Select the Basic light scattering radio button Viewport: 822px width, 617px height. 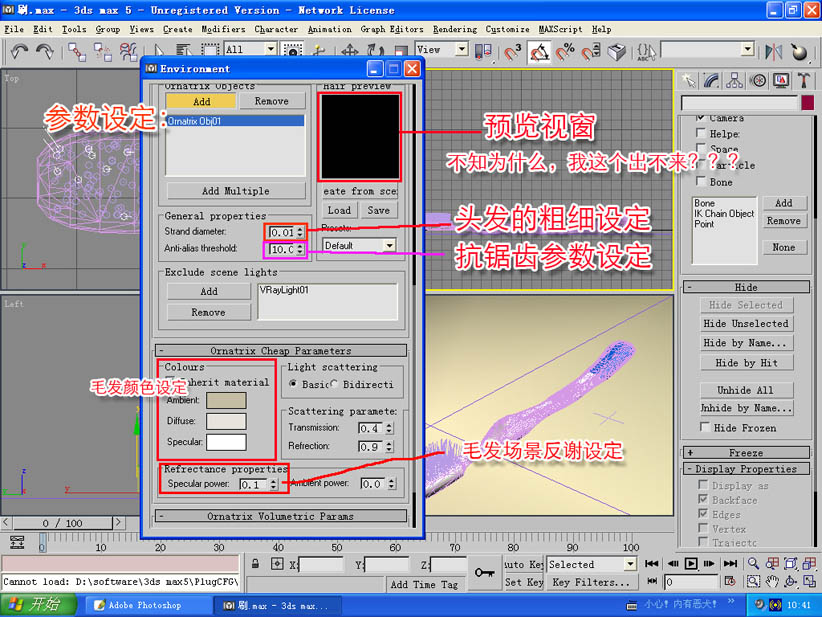[293, 384]
